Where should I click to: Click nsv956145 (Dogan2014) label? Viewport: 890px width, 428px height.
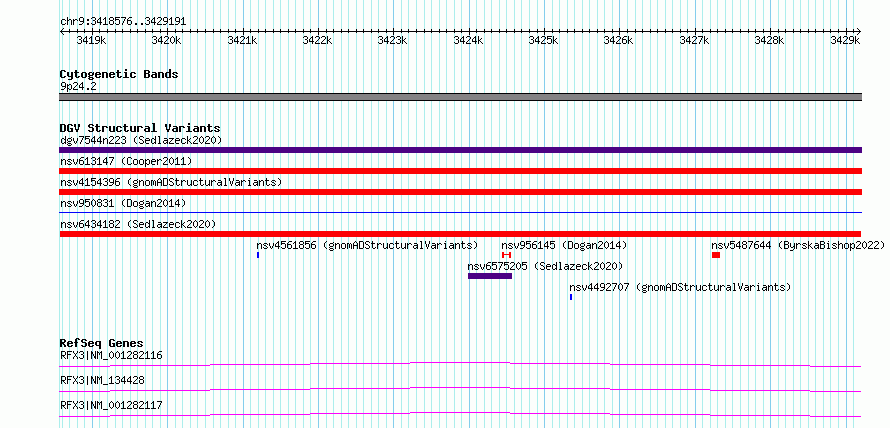pyautogui.click(x=564, y=245)
